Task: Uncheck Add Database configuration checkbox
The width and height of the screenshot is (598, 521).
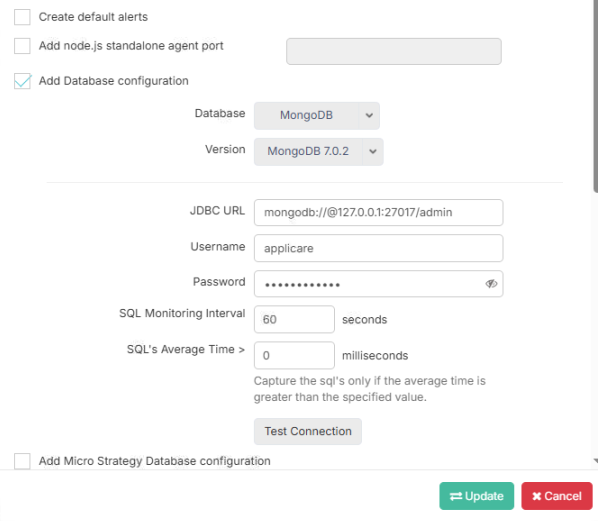Action: point(22,81)
